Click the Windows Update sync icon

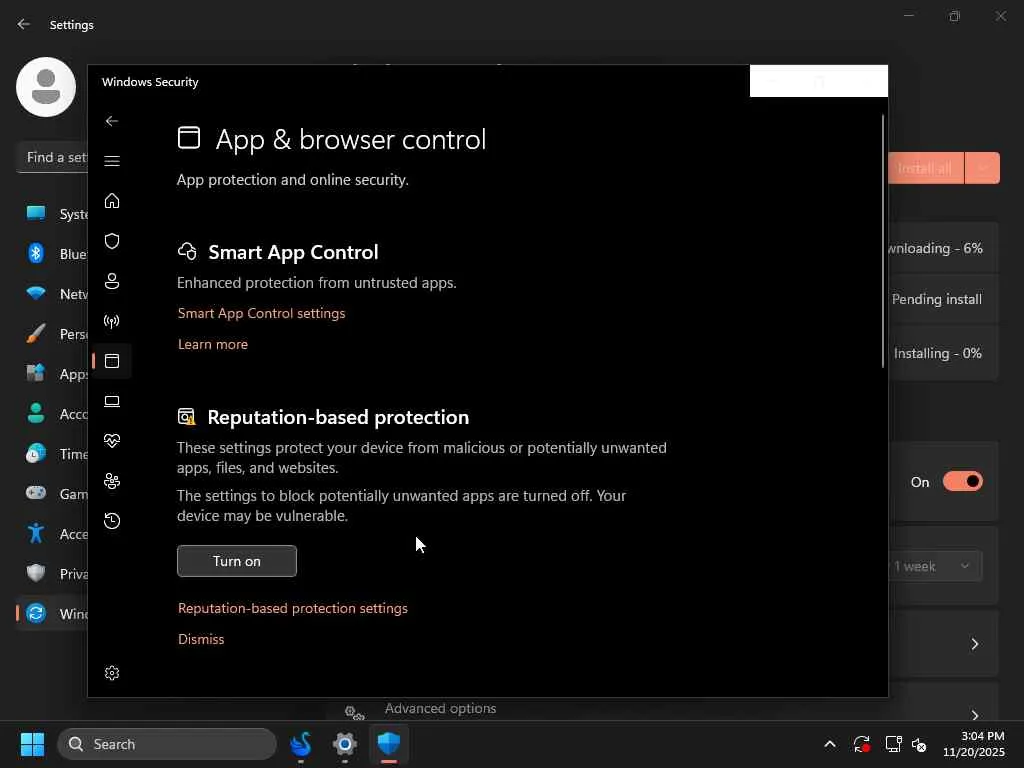[36, 613]
